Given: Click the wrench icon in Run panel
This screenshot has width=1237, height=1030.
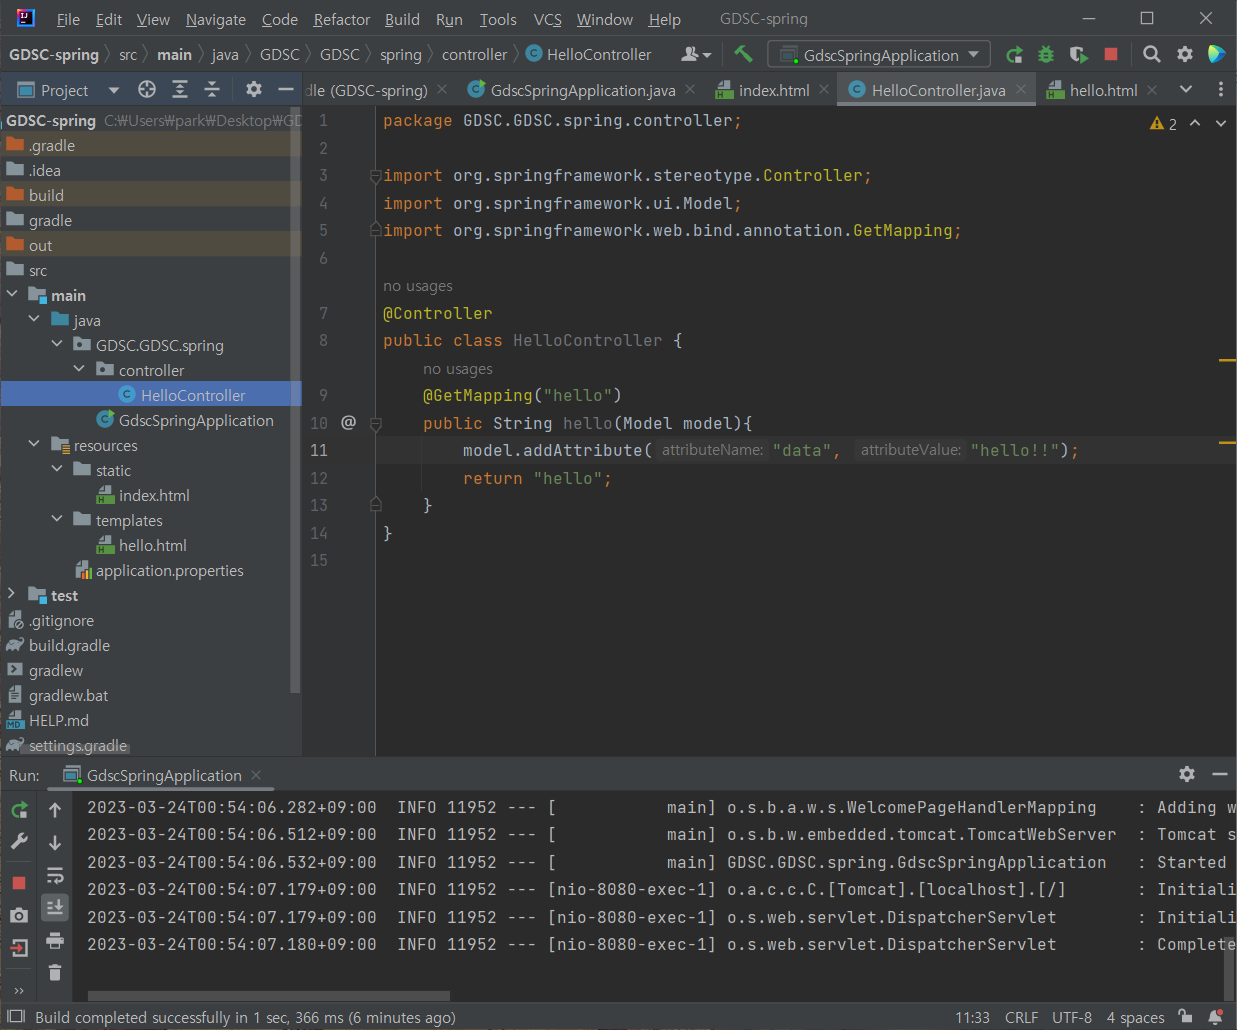Looking at the screenshot, I should point(19,842).
